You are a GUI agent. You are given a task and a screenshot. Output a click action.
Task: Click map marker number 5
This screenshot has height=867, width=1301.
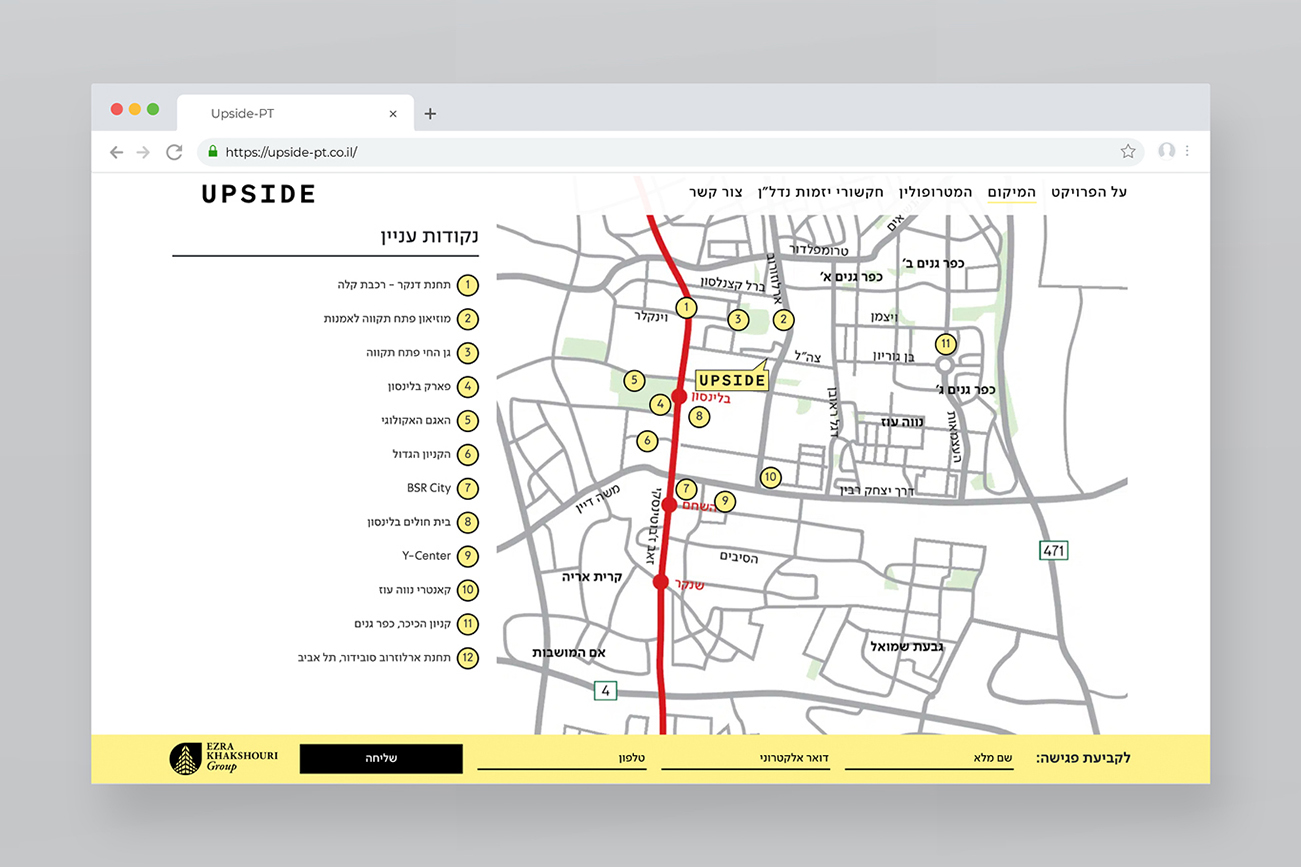point(633,380)
